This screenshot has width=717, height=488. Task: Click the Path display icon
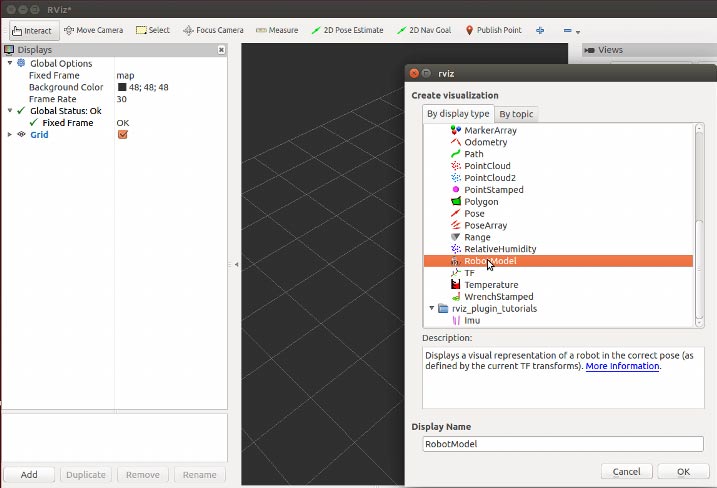(x=455, y=154)
